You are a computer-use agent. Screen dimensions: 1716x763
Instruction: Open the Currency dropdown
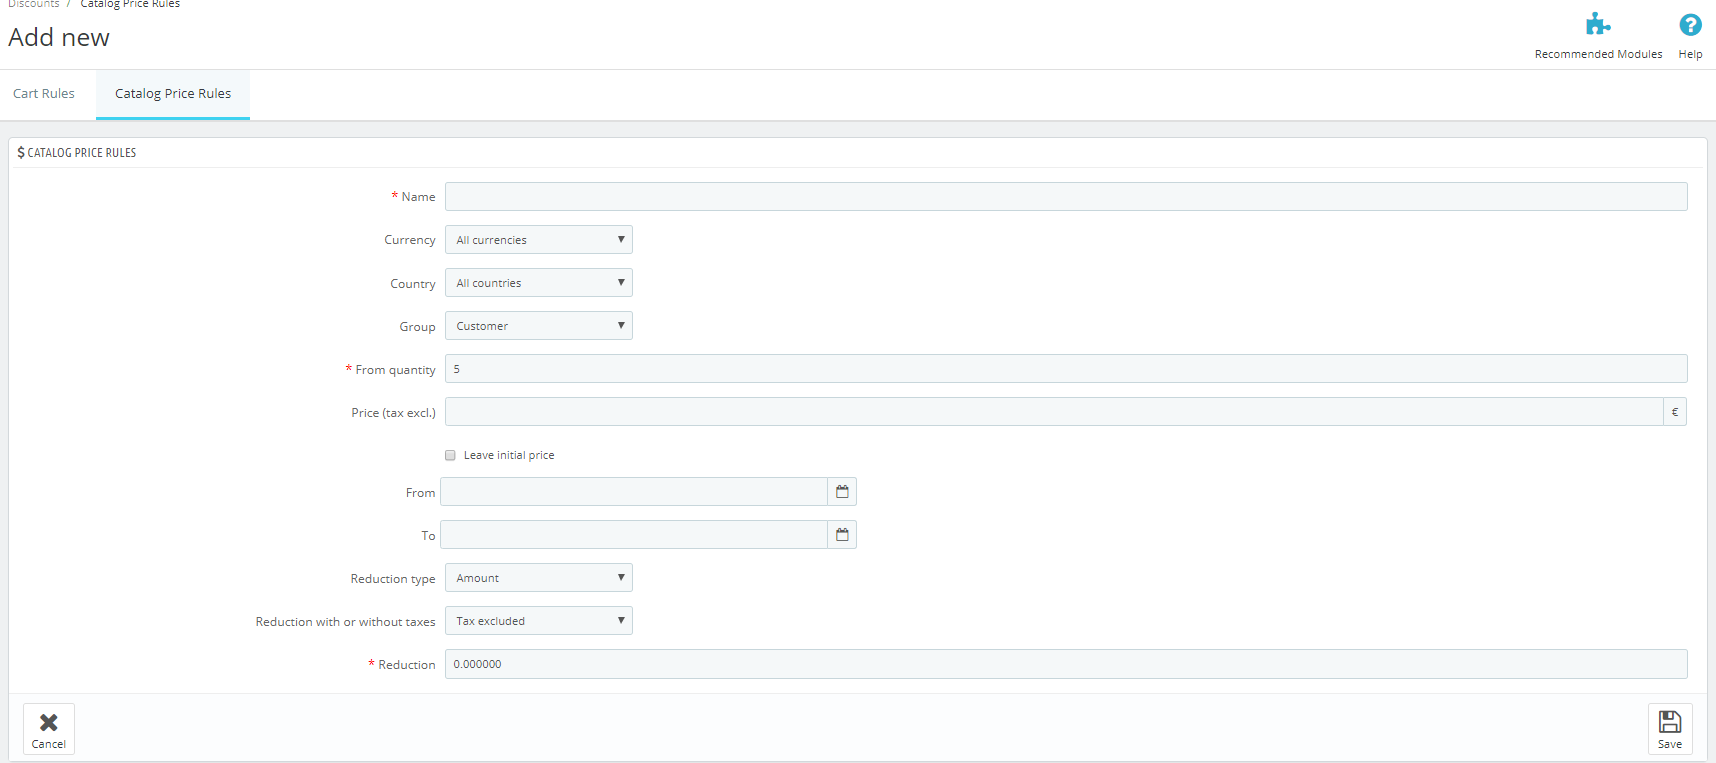pos(539,240)
